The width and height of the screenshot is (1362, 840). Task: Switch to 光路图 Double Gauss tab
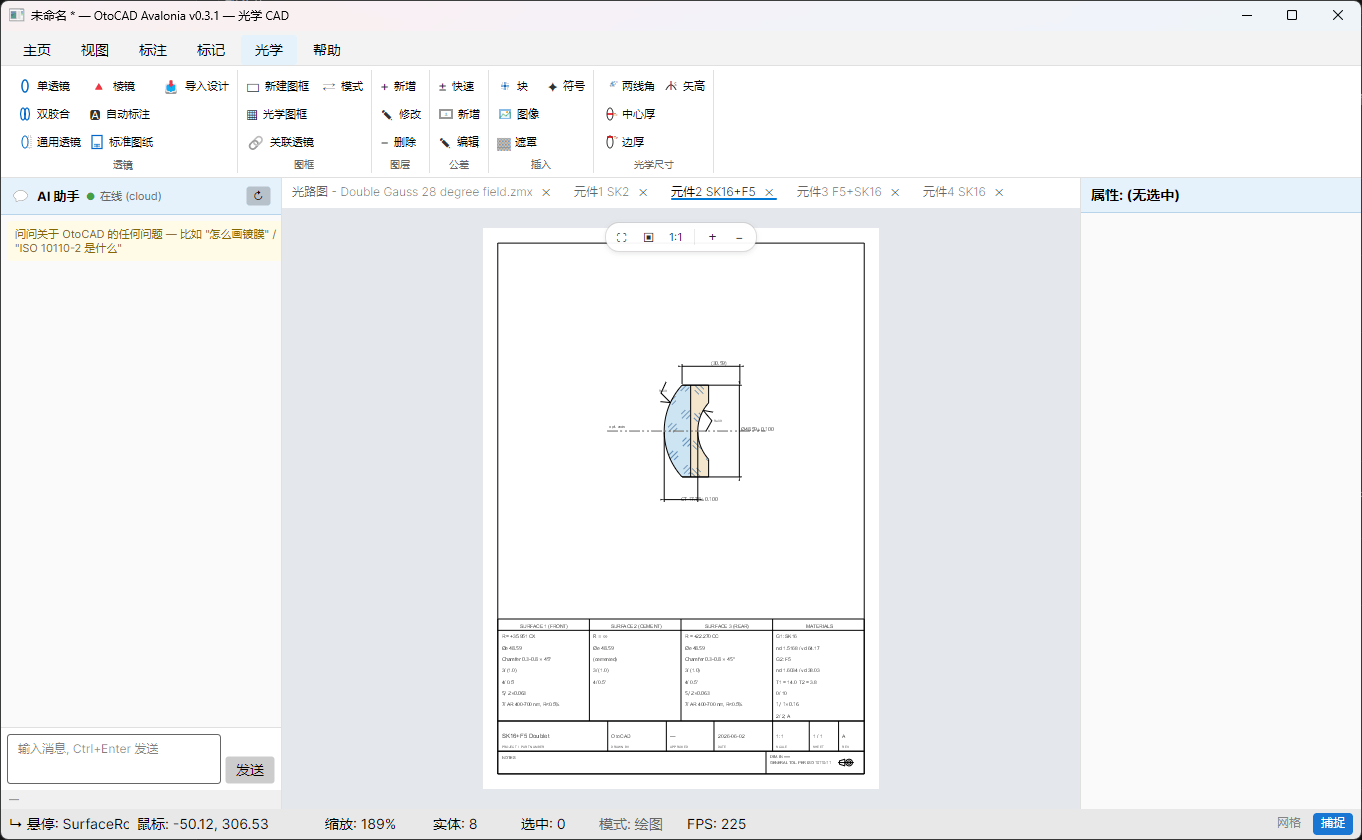tap(412, 192)
